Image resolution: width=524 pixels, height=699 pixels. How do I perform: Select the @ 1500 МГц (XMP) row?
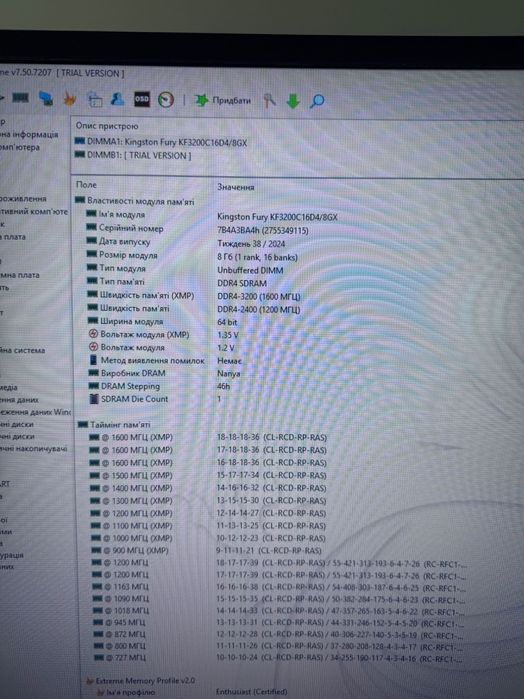coord(207,475)
